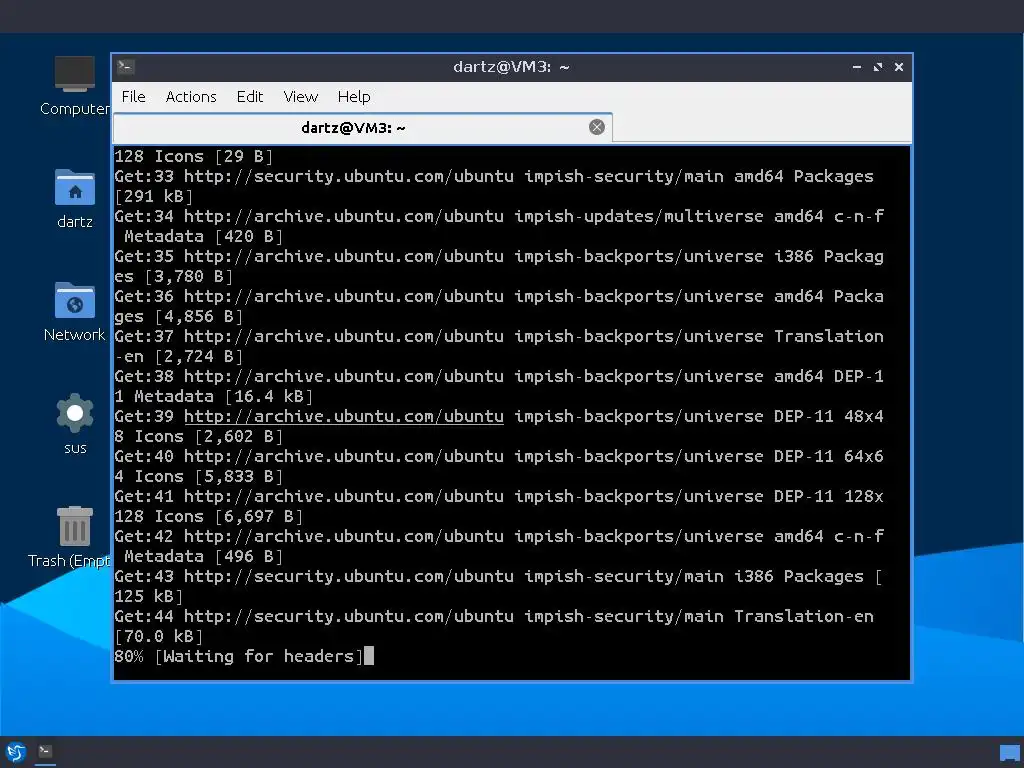Open the dartz home folder icon
The width and height of the screenshot is (1024, 768).
point(74,199)
